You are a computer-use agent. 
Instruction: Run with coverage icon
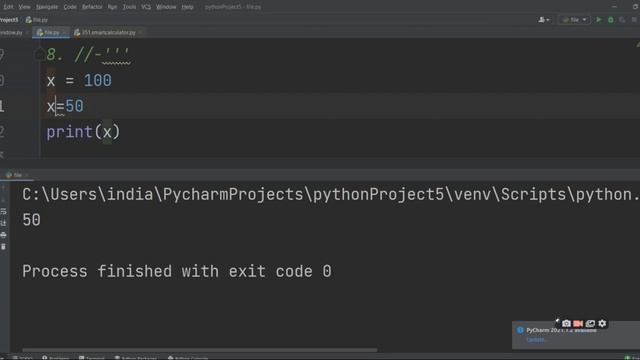[x=622, y=20]
